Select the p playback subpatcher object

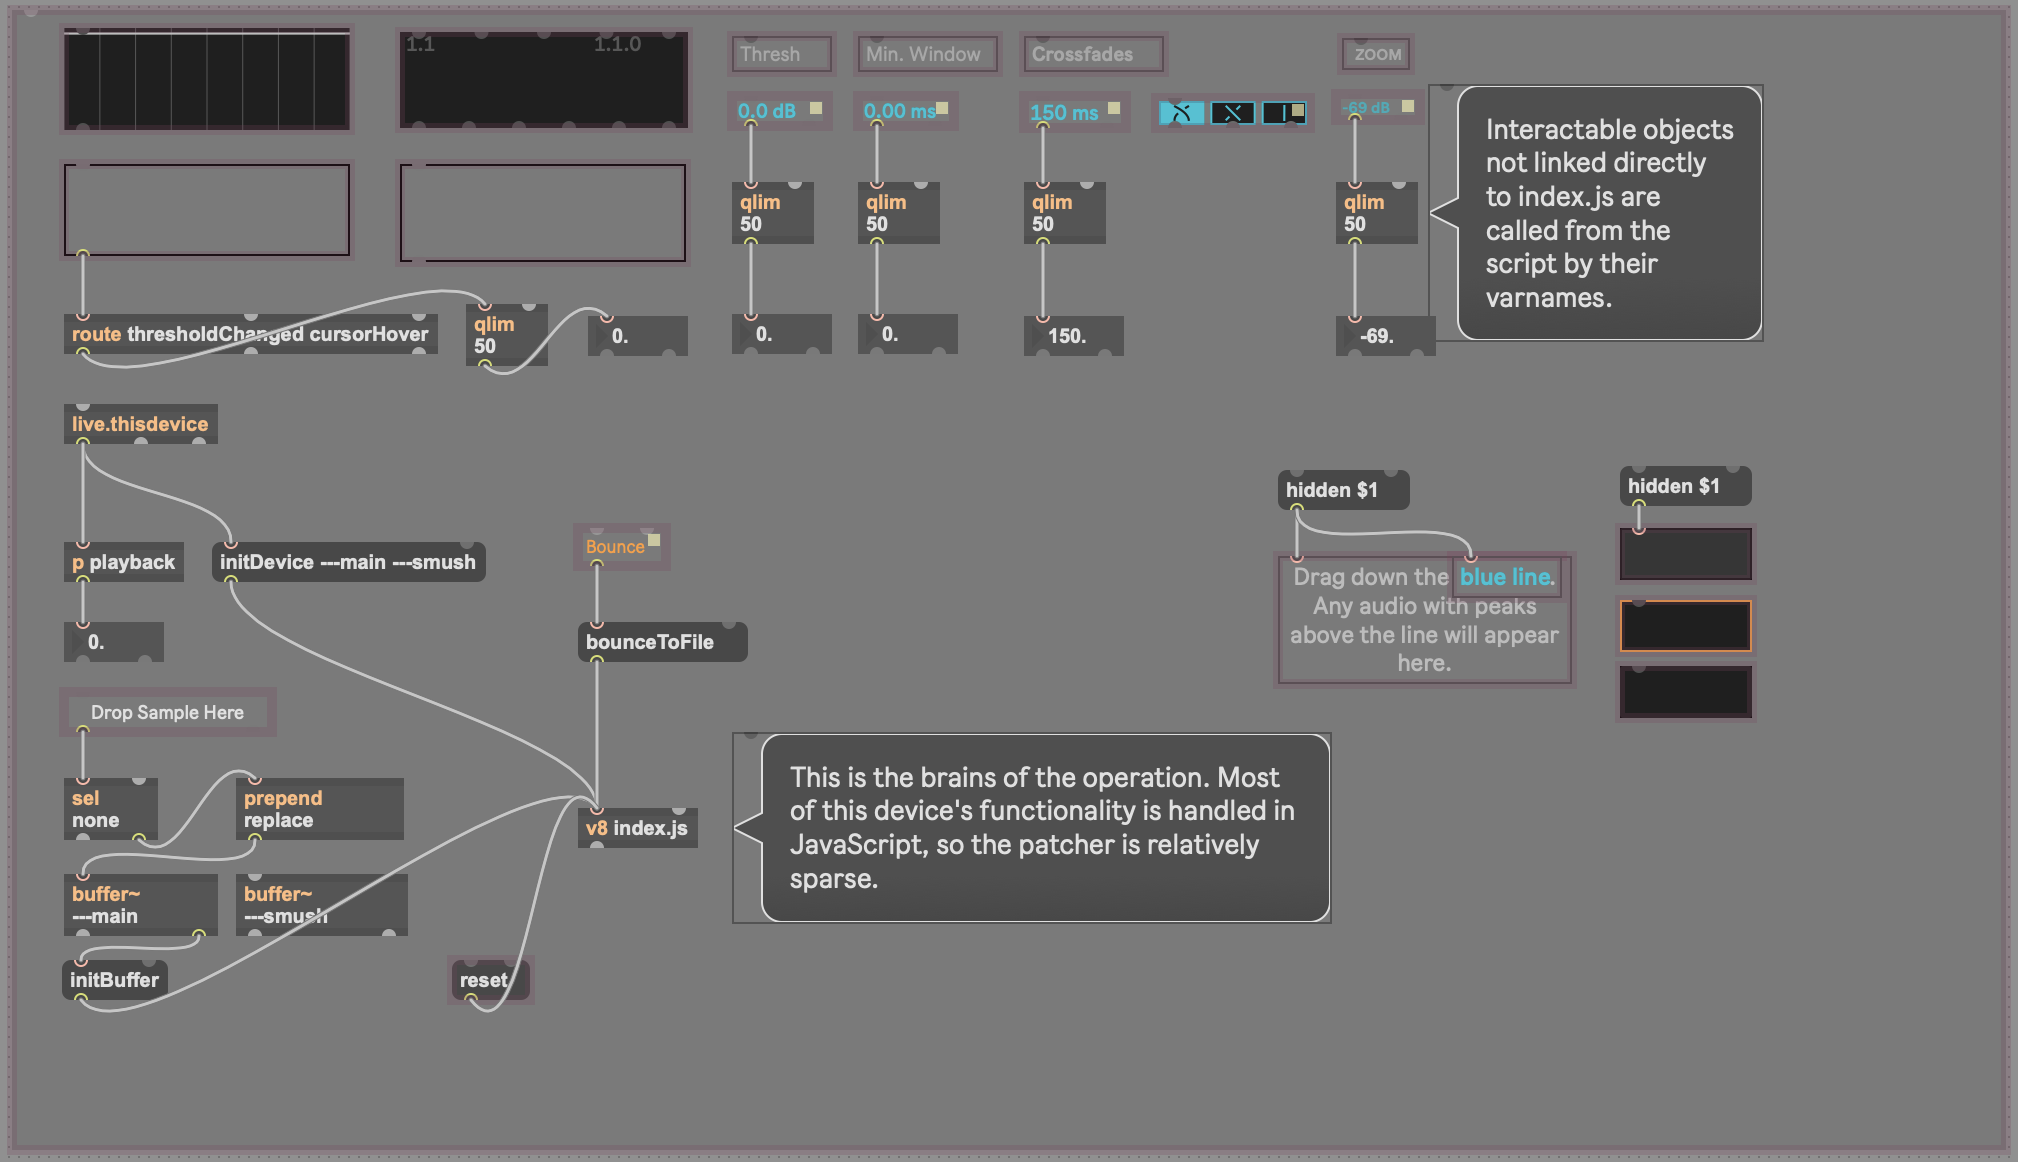(x=123, y=562)
